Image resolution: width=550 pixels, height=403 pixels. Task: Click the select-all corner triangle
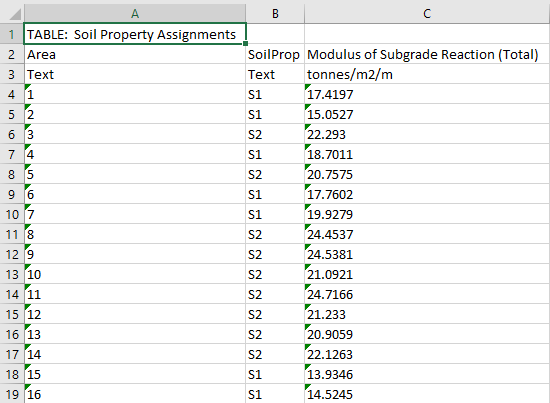15,14
